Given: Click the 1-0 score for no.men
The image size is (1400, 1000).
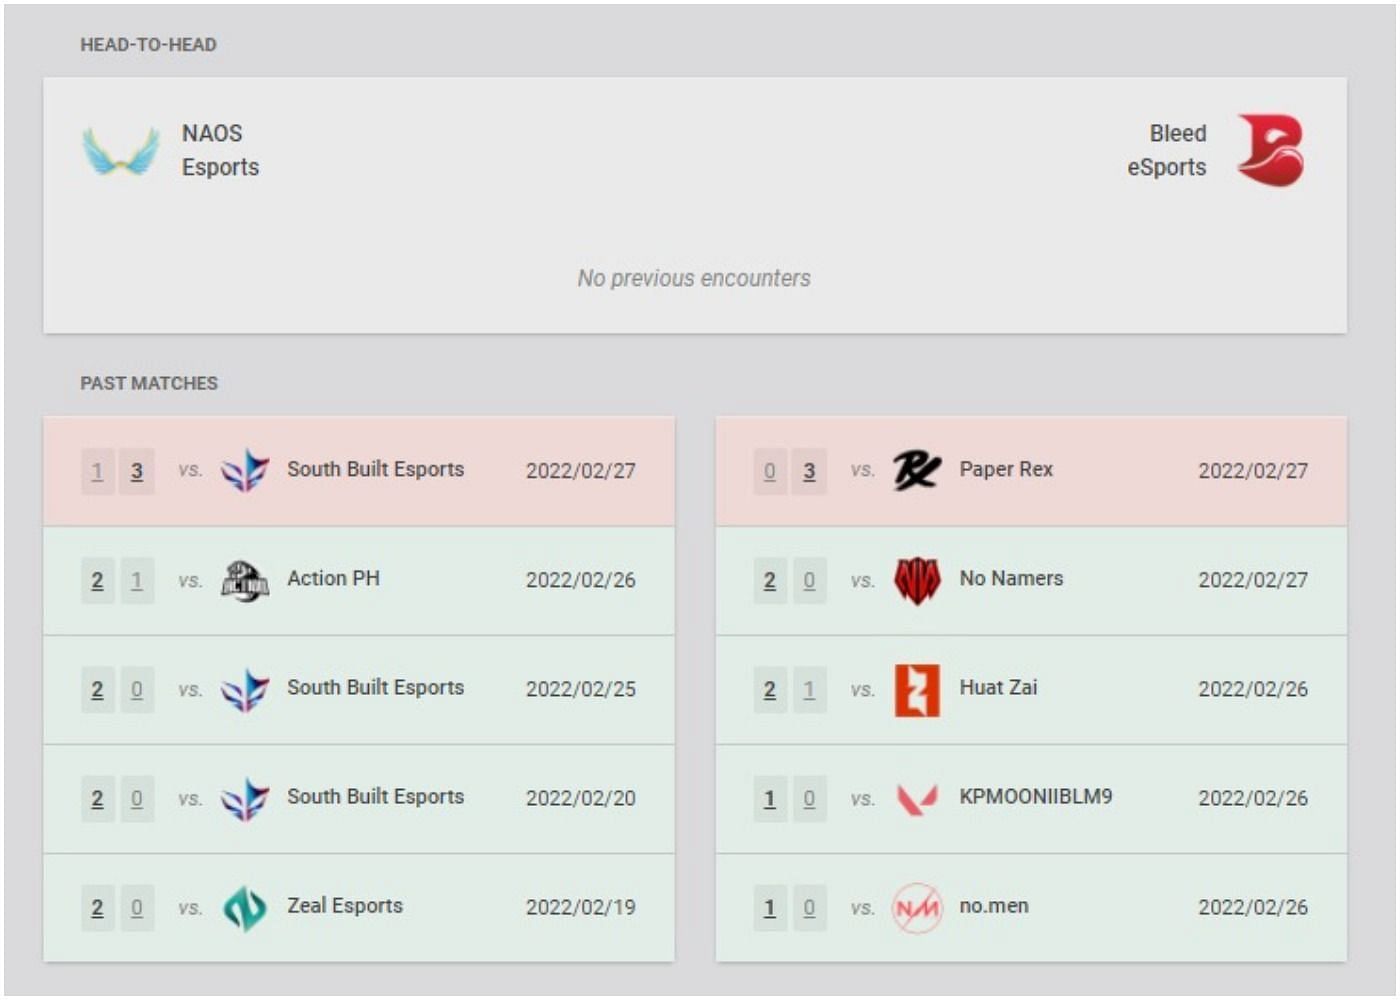Looking at the screenshot, I should pyautogui.click(x=789, y=908).
